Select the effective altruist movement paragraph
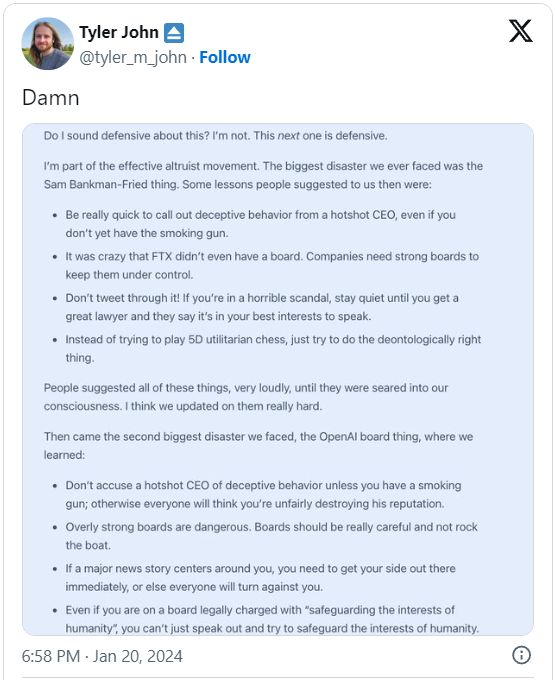Viewport: 555px width, 680px height. tap(263, 175)
